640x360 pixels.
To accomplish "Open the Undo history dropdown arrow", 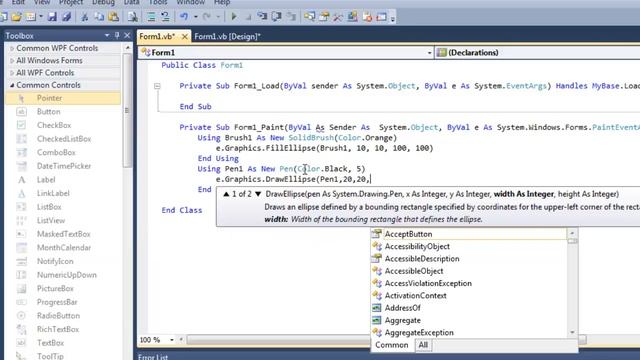I will [x=196, y=17].
